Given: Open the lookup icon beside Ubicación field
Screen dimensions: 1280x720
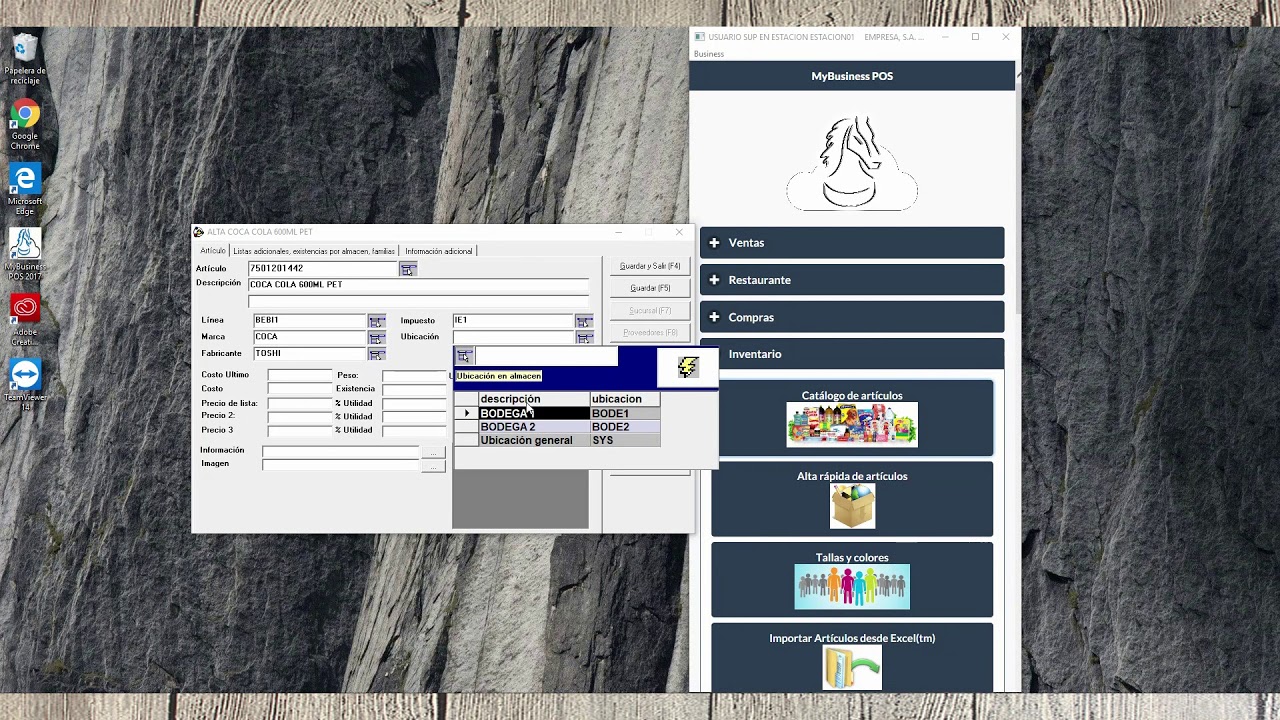Looking at the screenshot, I should 584,338.
